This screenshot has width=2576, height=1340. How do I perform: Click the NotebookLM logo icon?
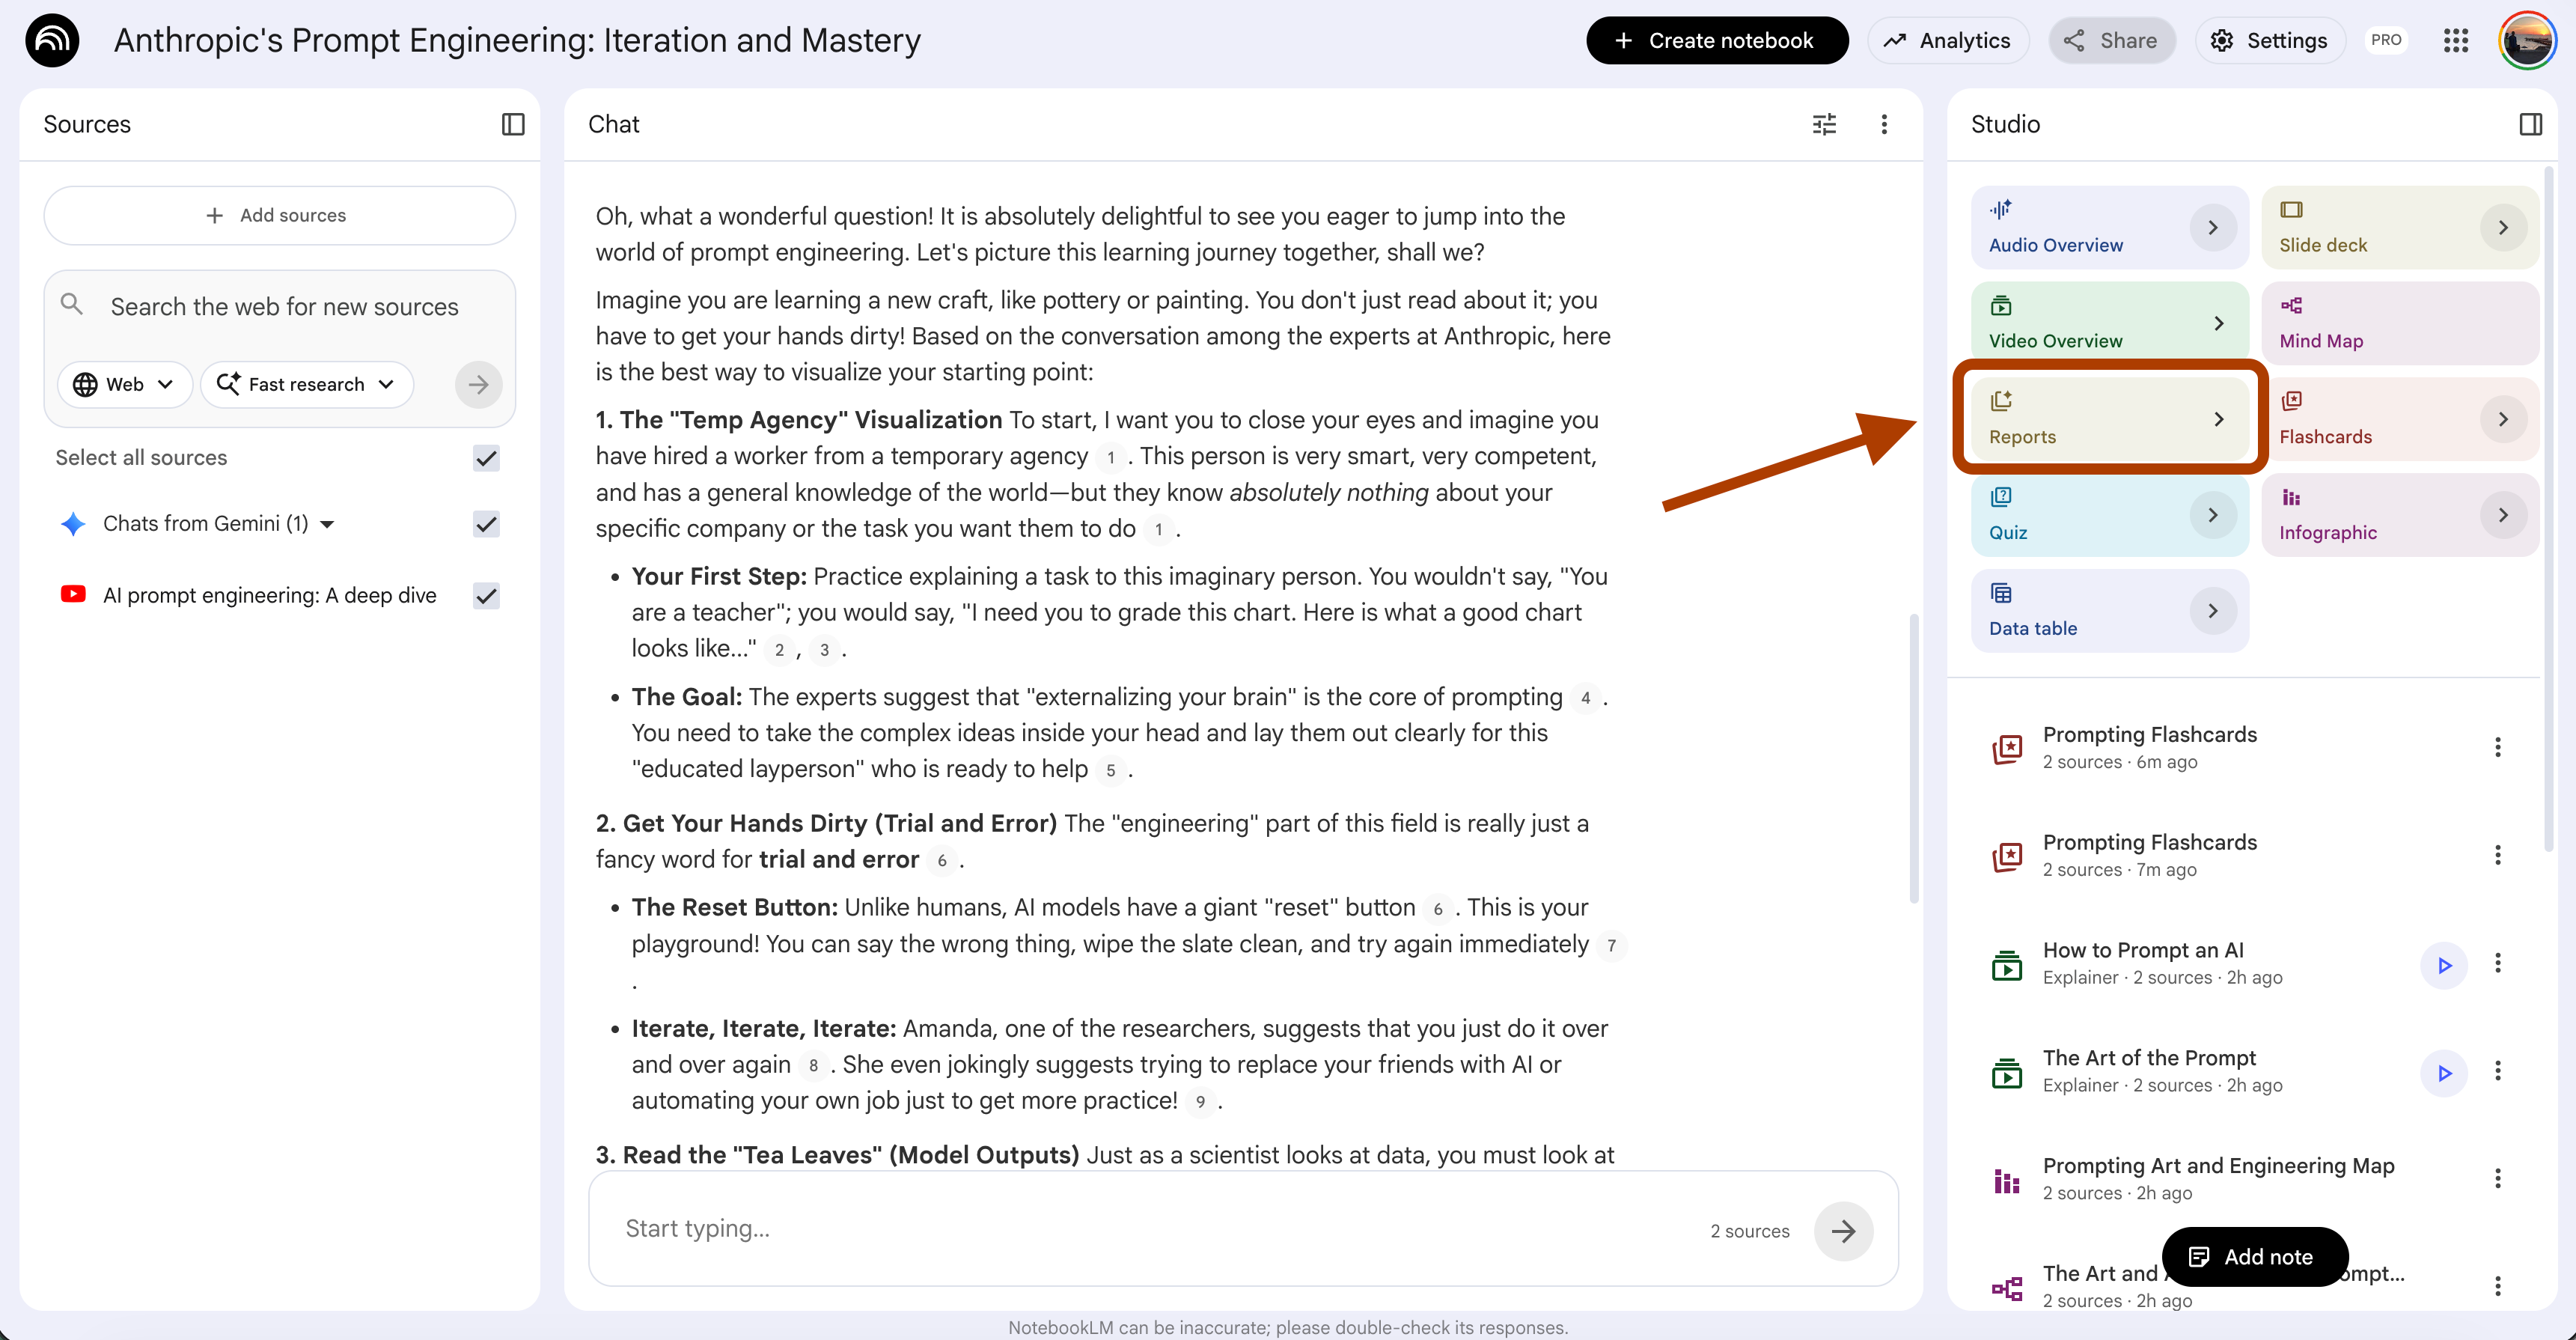[52, 40]
